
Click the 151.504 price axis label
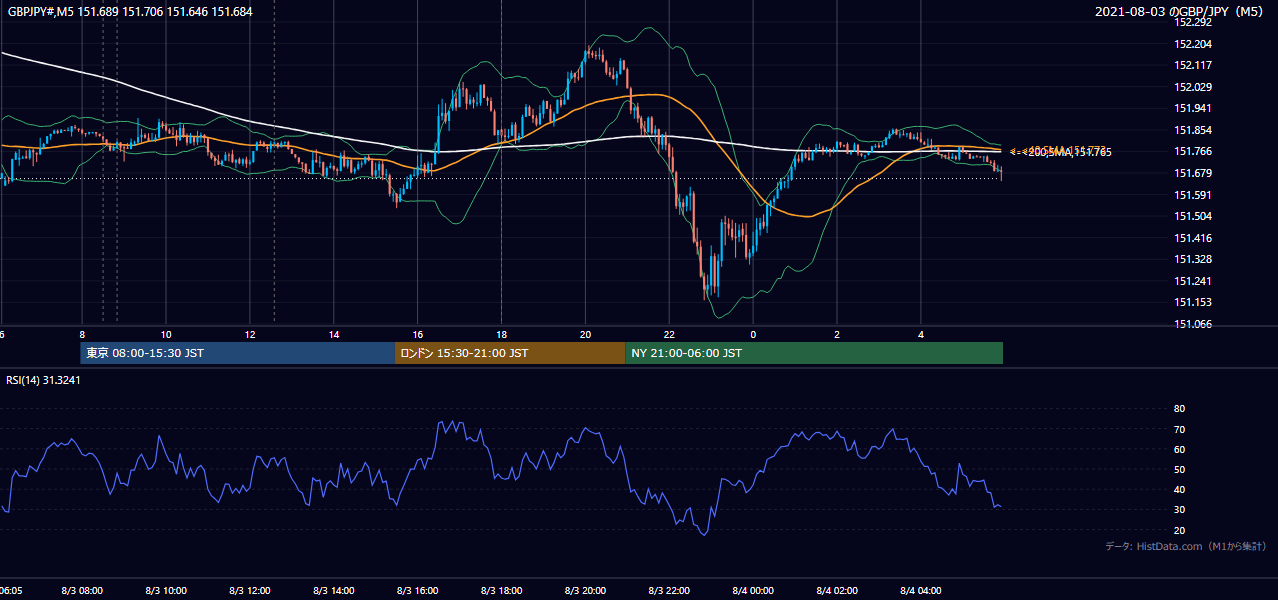(1194, 216)
